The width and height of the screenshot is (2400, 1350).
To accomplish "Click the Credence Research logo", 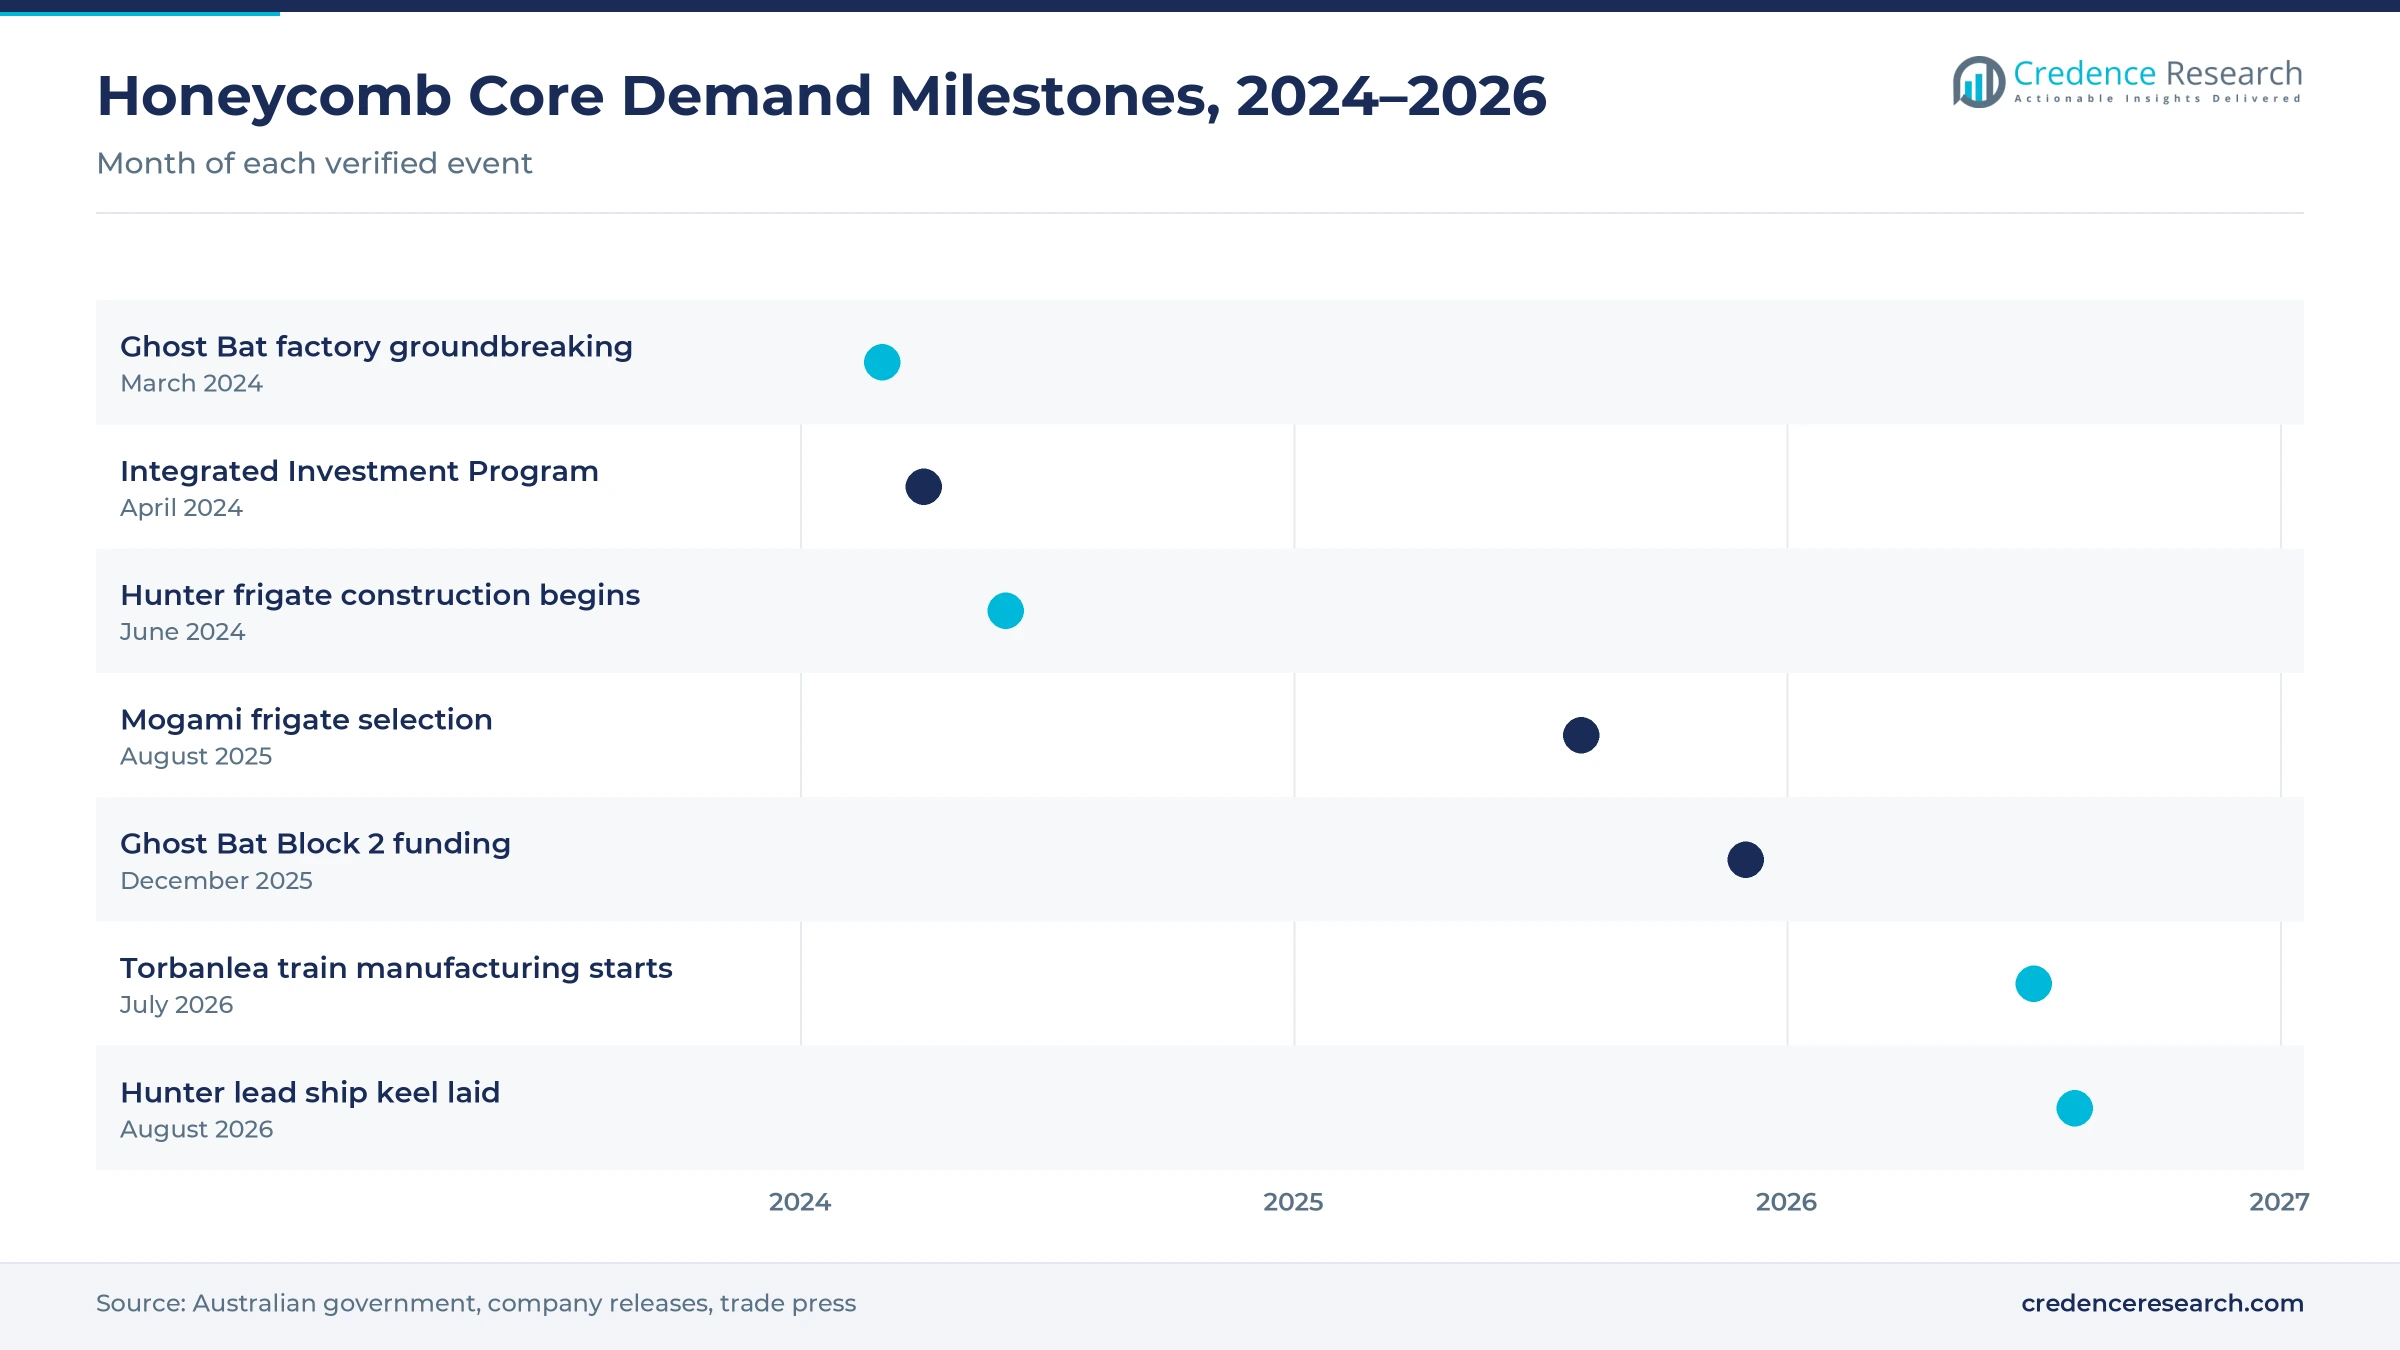I will (2127, 81).
